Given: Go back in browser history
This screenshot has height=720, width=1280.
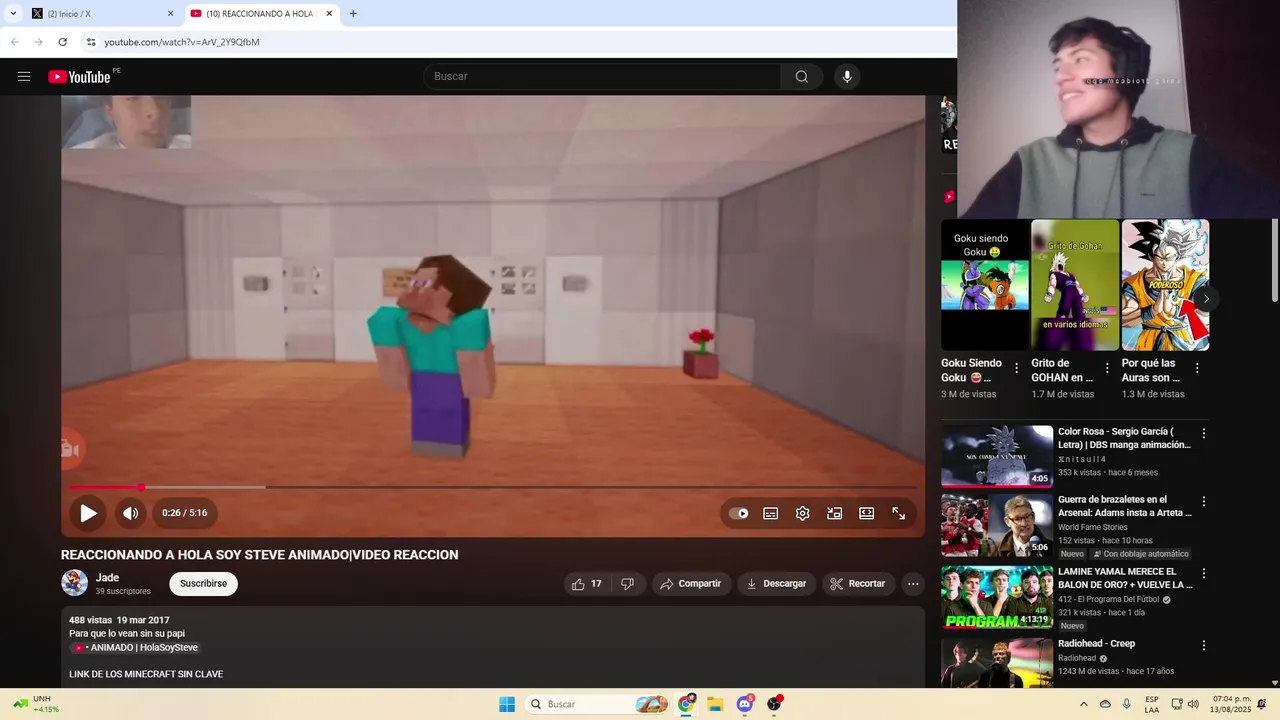Looking at the screenshot, I should [15, 42].
